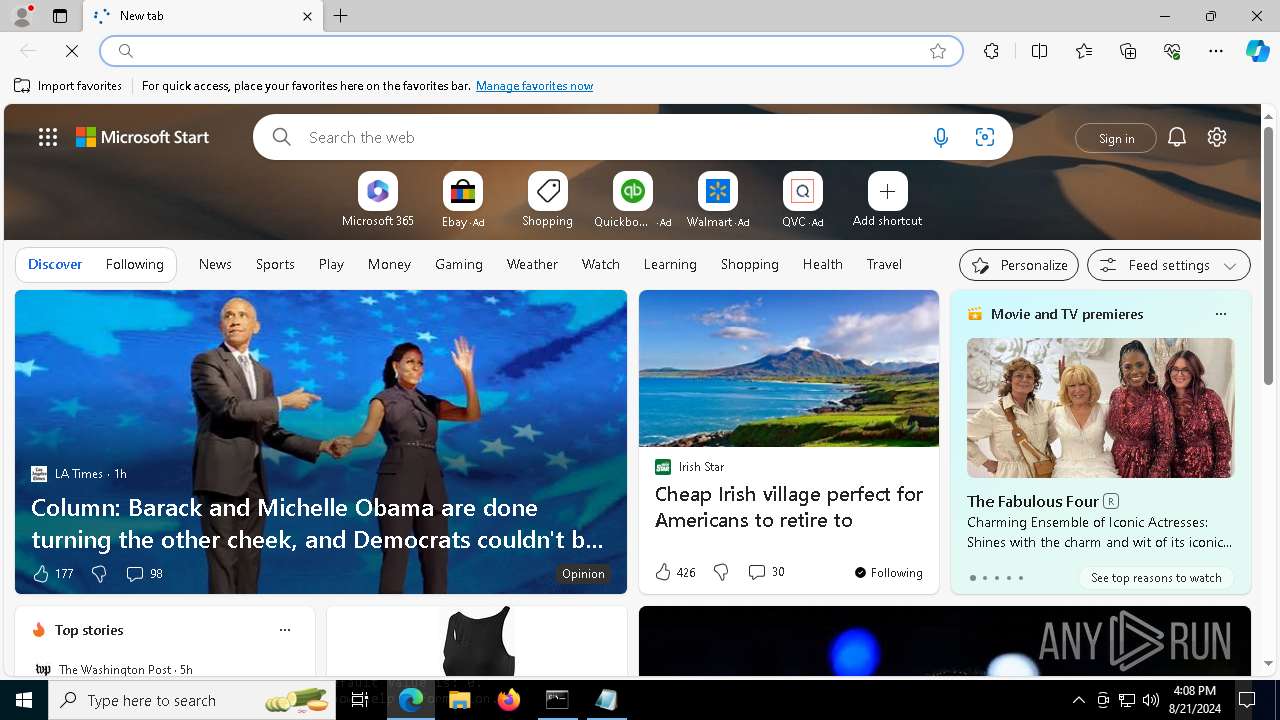Click Manage favorites now link
The image size is (1280, 720).
pyautogui.click(x=534, y=86)
